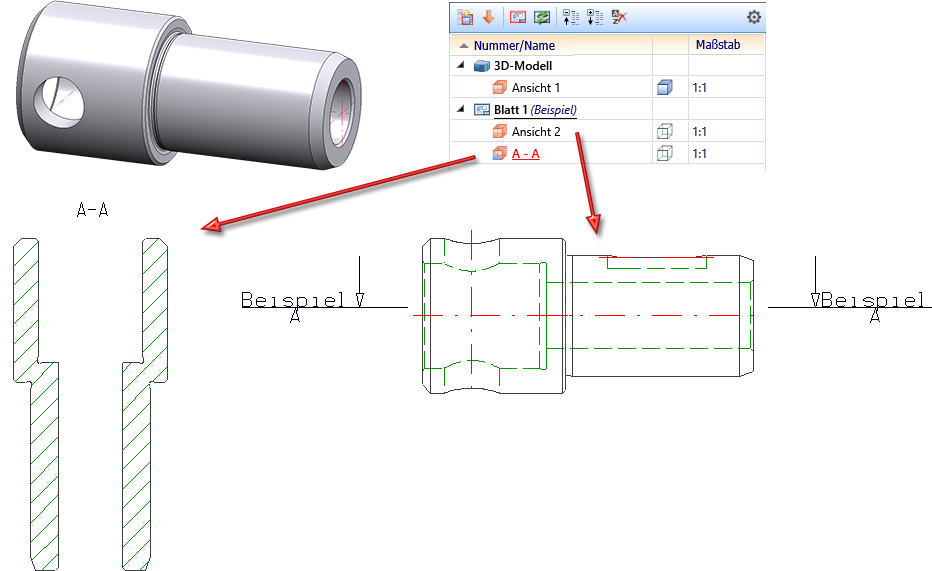Expand all tree entries with down-arrow icon
The width and height of the screenshot is (932, 571).
(x=596, y=17)
